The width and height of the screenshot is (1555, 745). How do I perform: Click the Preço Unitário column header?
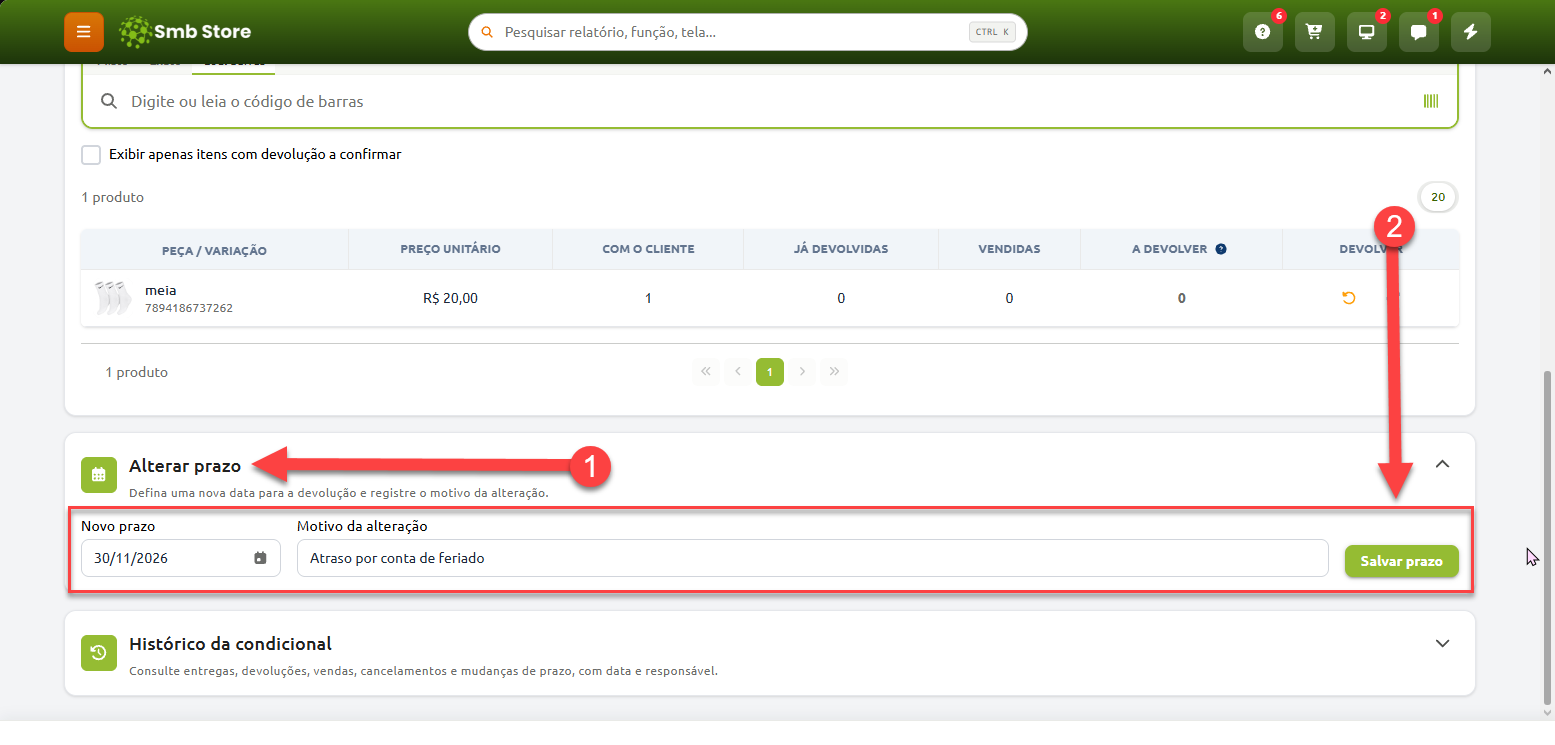(450, 249)
